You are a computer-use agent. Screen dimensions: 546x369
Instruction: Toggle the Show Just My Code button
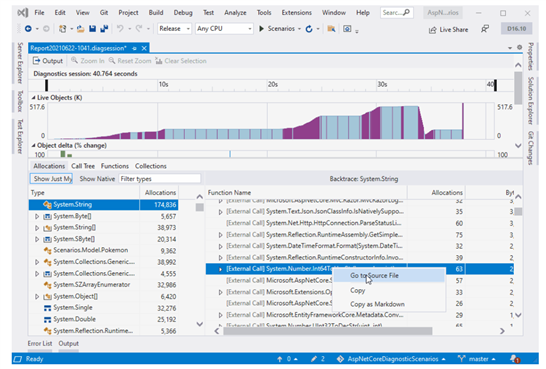coord(51,179)
